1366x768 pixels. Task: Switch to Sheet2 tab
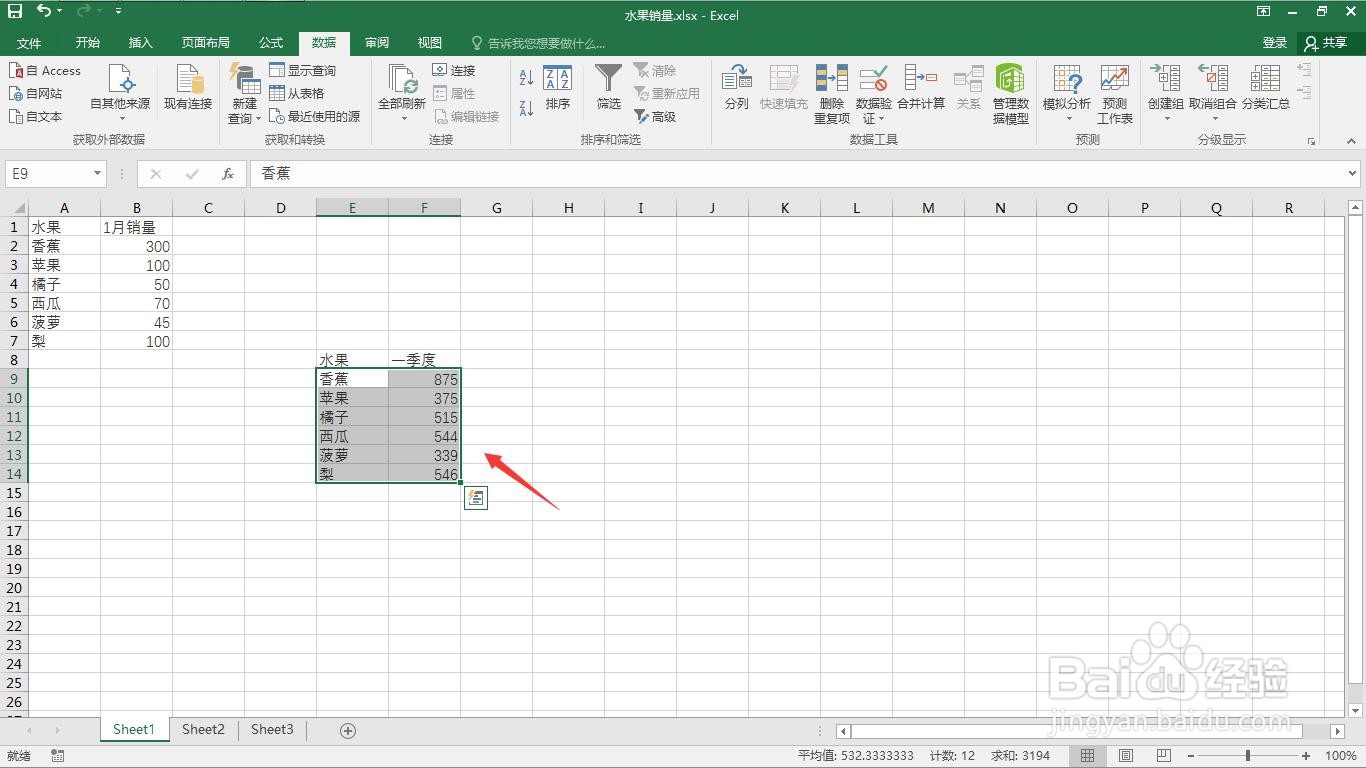coord(203,730)
